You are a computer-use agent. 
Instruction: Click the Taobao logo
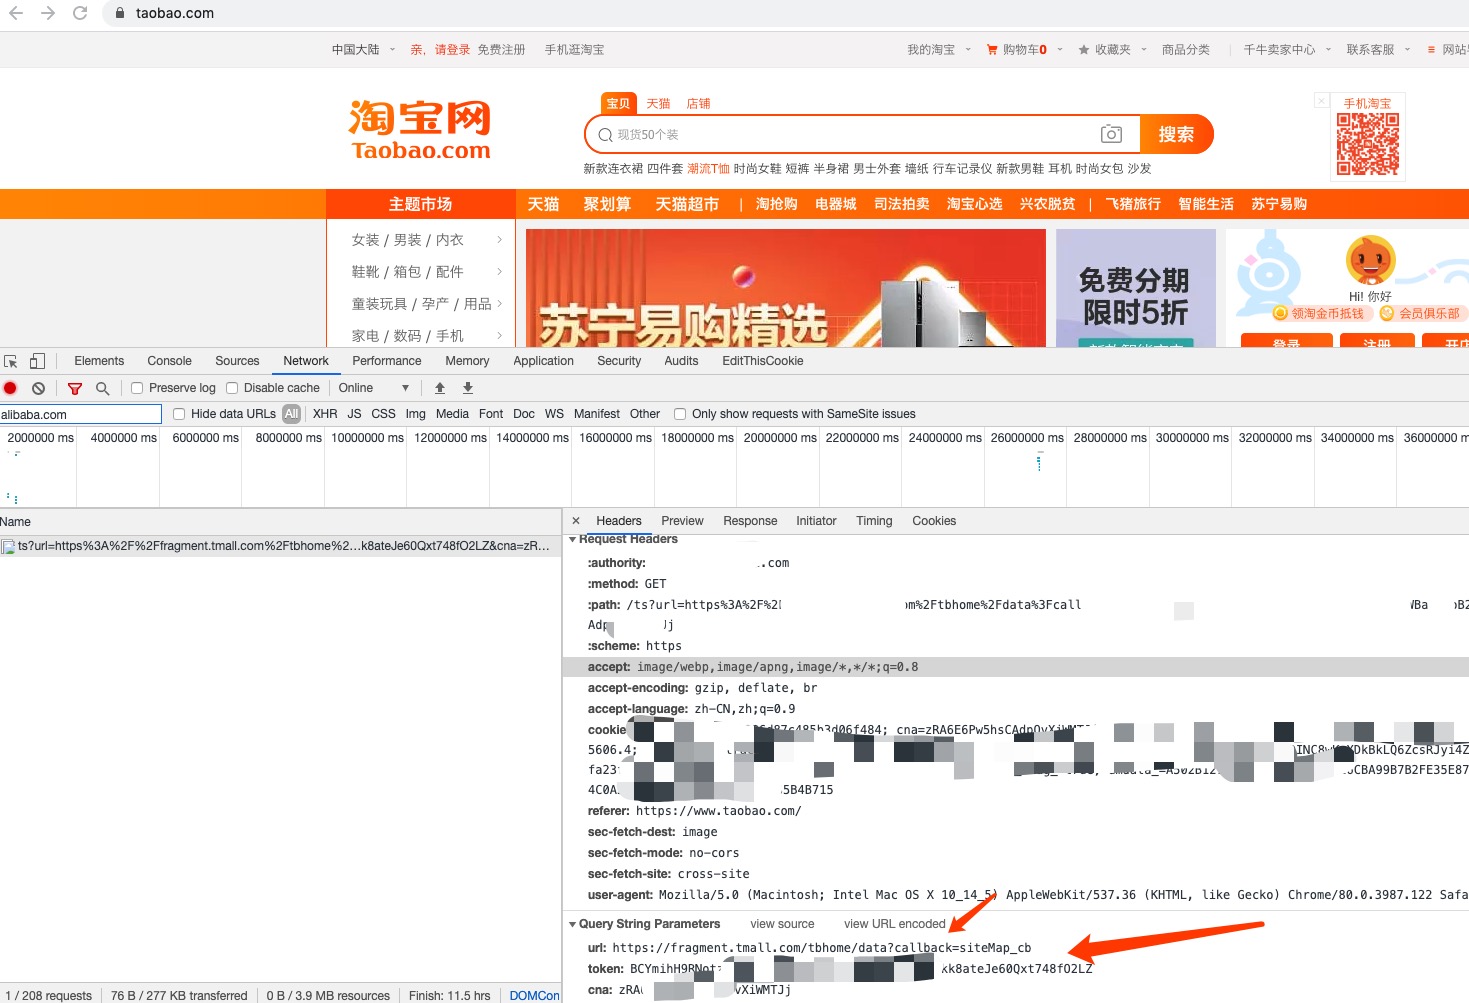click(x=420, y=130)
